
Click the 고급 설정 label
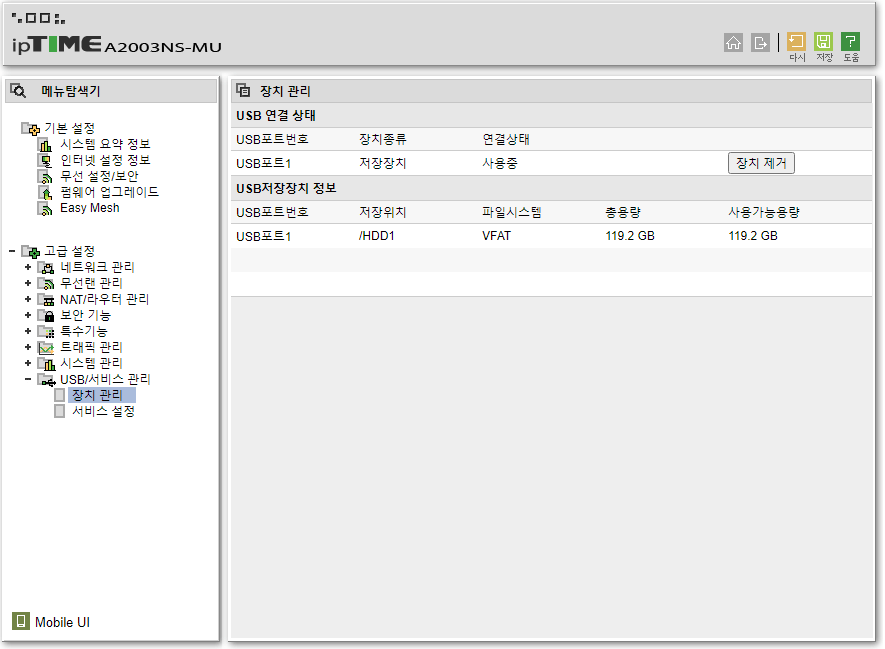(69, 251)
